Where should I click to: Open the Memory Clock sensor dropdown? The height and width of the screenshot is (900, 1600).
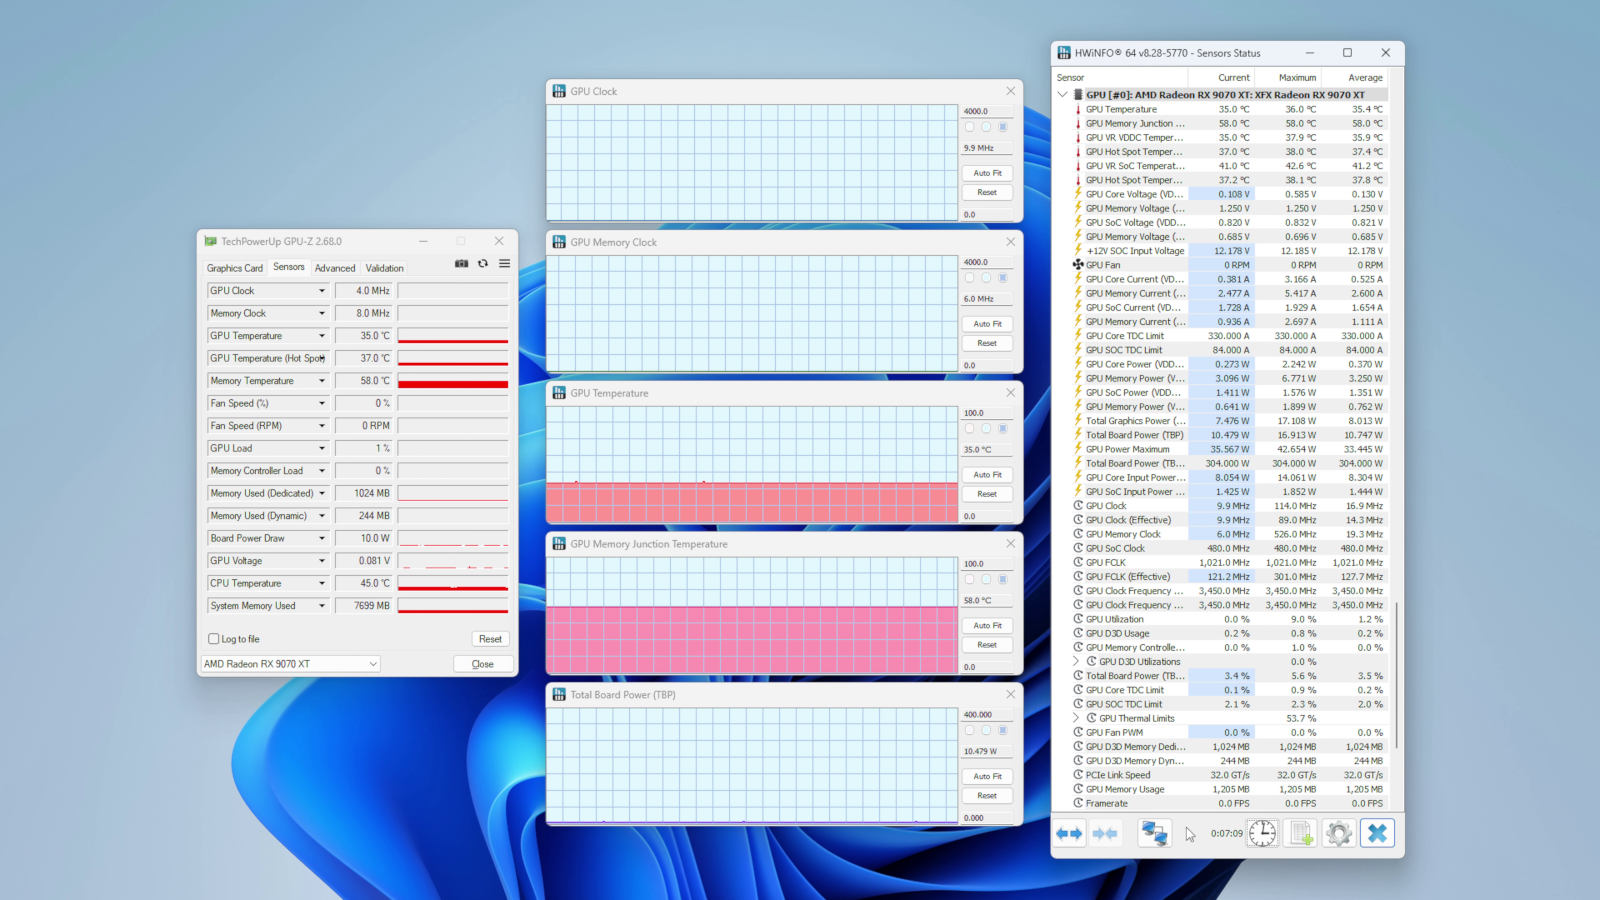coord(322,313)
